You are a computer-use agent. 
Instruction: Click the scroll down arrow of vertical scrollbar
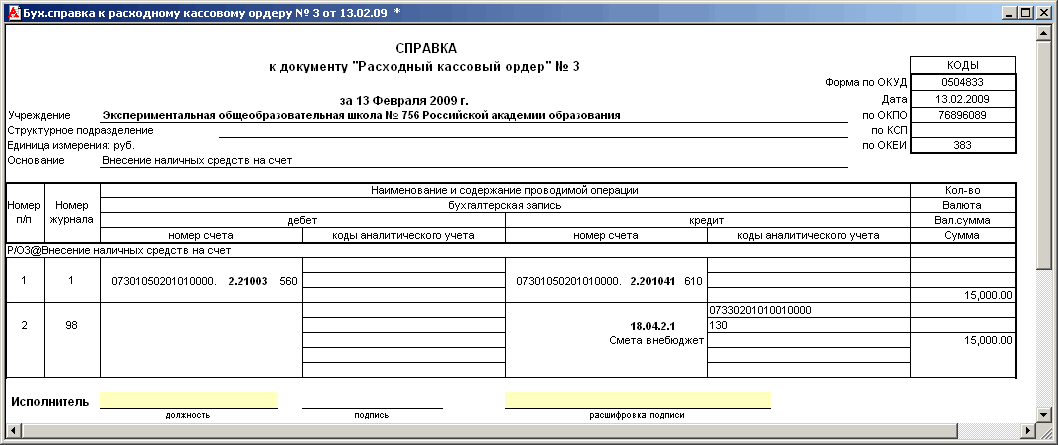pyautogui.click(x=1045, y=416)
